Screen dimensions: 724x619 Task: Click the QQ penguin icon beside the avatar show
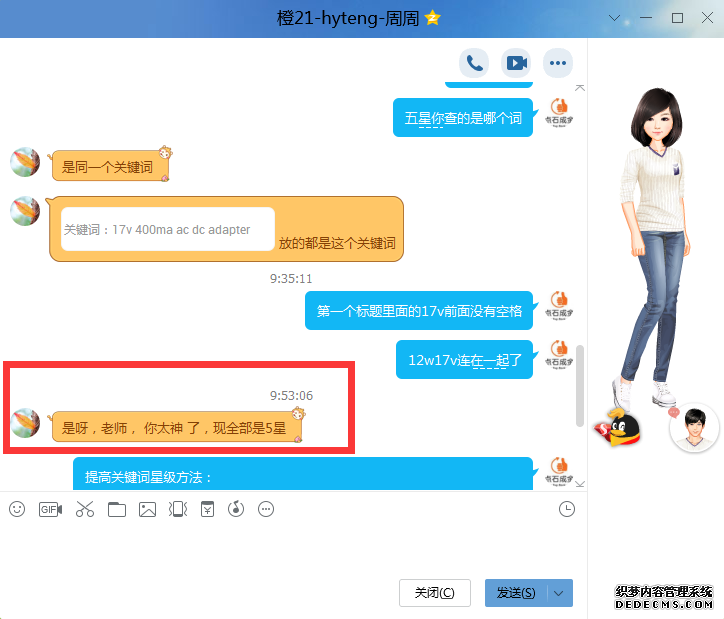click(x=618, y=428)
